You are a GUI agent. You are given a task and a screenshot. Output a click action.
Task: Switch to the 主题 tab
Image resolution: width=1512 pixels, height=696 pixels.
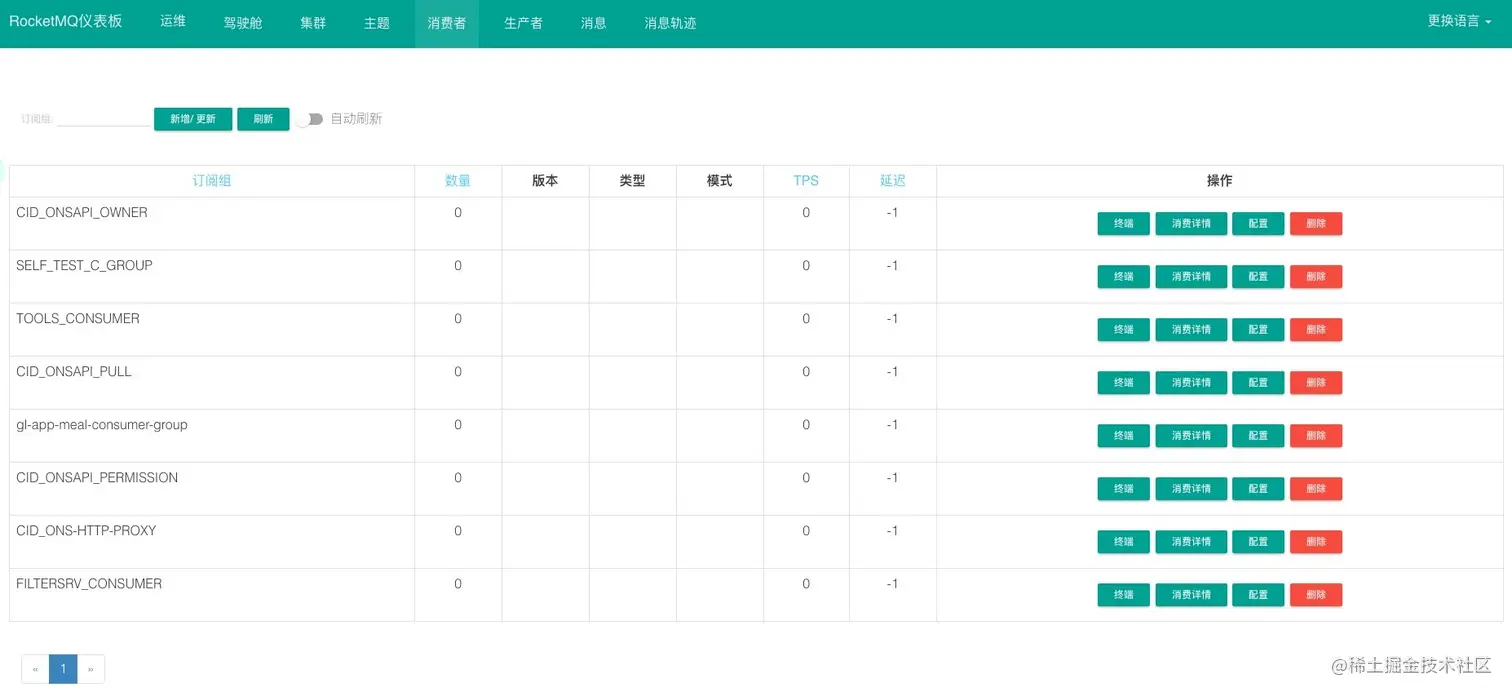[x=377, y=22]
